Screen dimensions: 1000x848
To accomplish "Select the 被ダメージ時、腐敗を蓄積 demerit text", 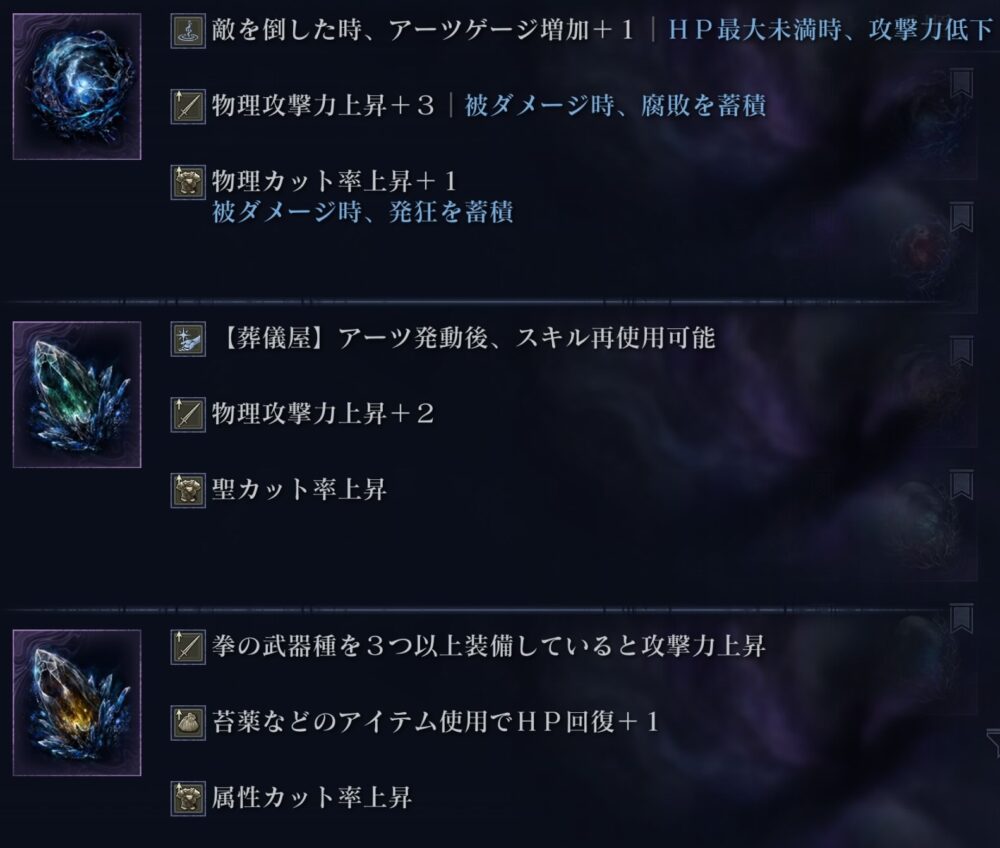I will click(x=615, y=106).
